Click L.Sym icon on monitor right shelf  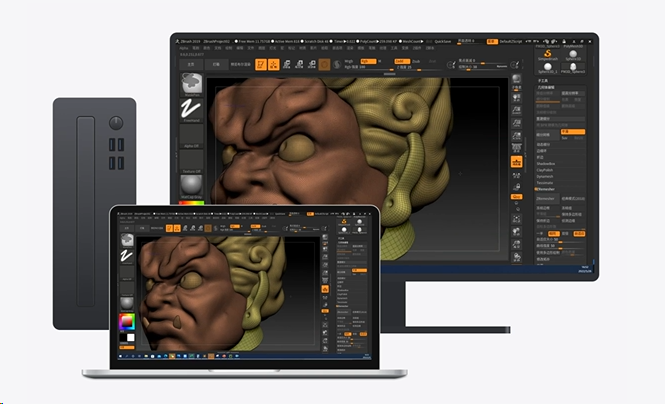pyautogui.click(x=516, y=174)
